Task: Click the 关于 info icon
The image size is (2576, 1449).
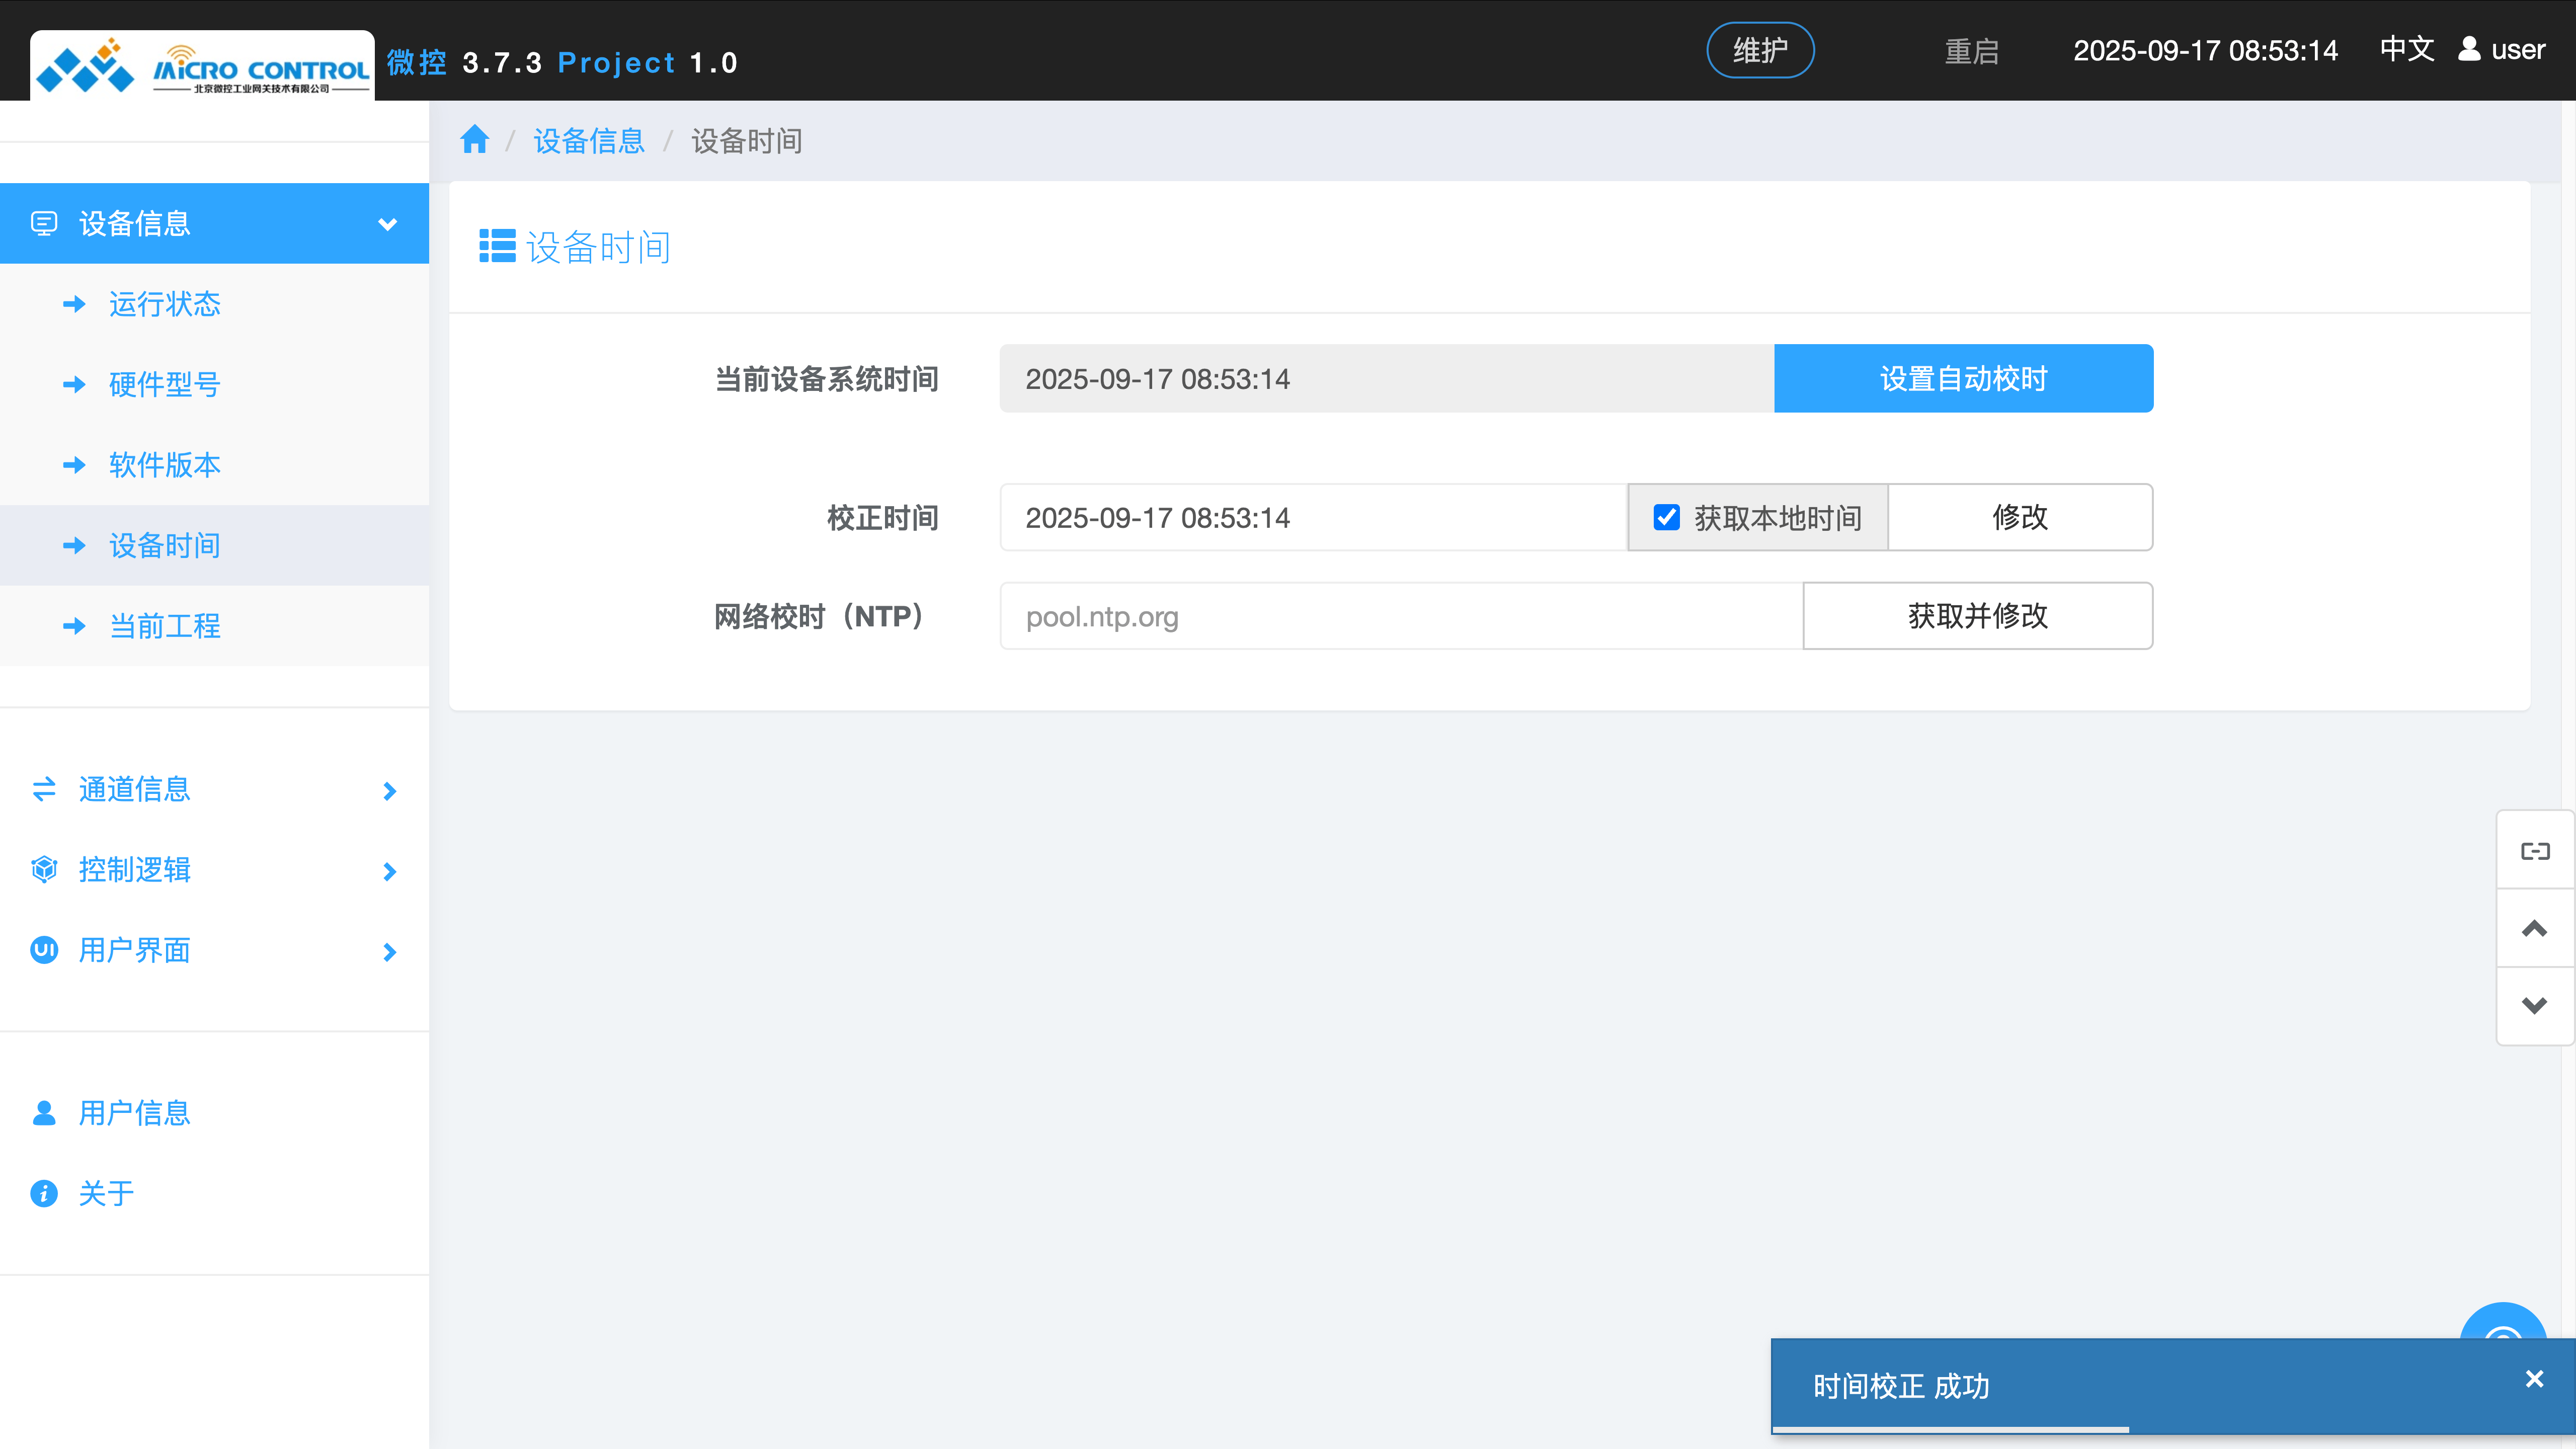Action: [44, 1193]
